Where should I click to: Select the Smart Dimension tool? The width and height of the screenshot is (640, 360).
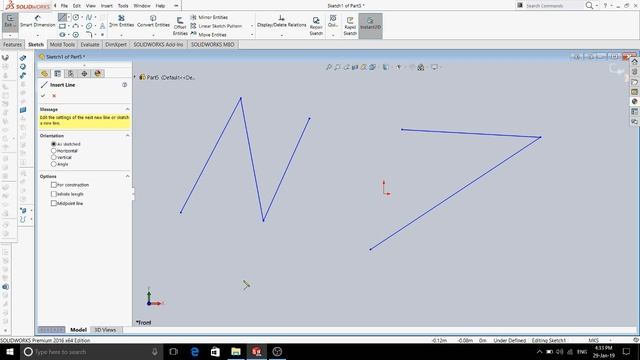(x=38, y=21)
